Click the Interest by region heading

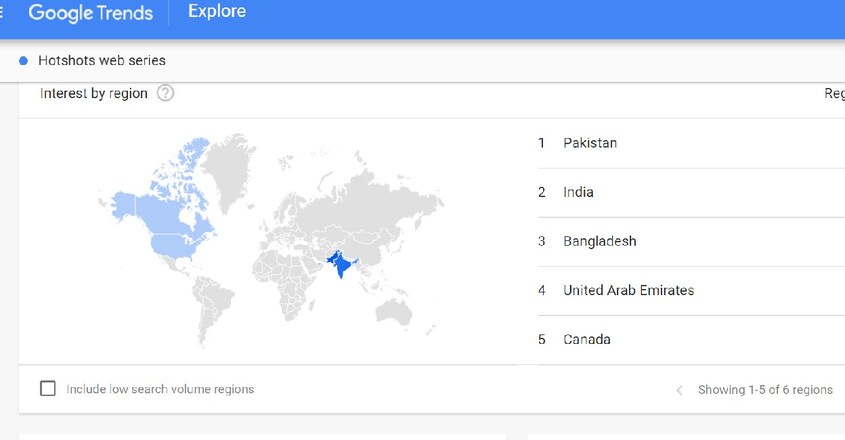tap(94, 93)
